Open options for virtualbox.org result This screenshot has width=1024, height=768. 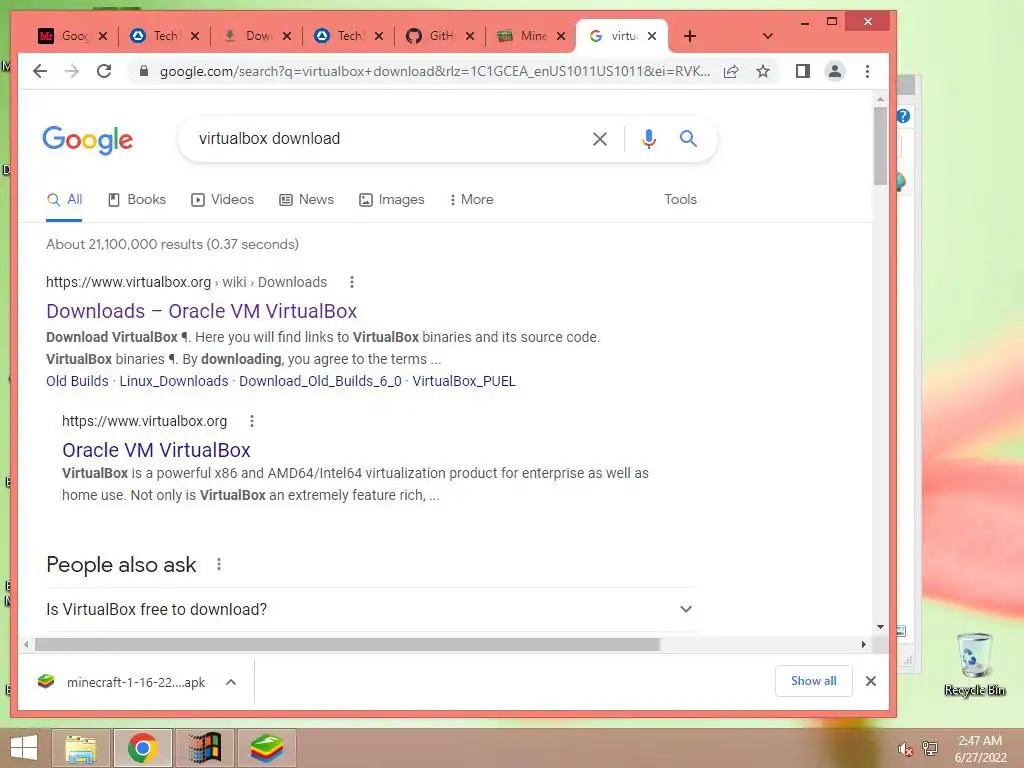[252, 421]
